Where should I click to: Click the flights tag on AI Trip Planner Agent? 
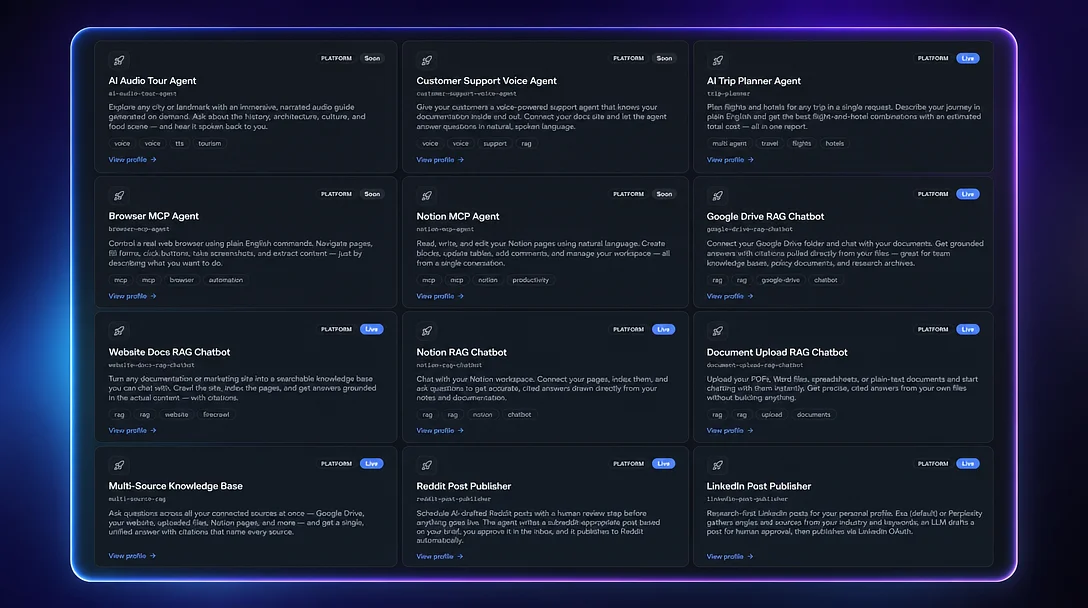[x=801, y=144]
